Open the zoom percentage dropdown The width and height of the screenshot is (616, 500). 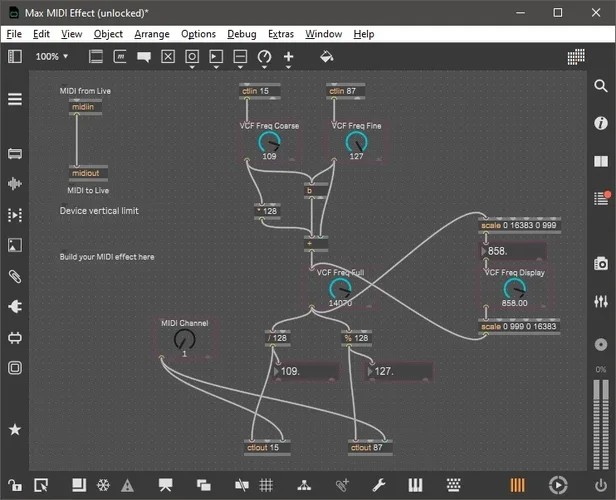52,57
